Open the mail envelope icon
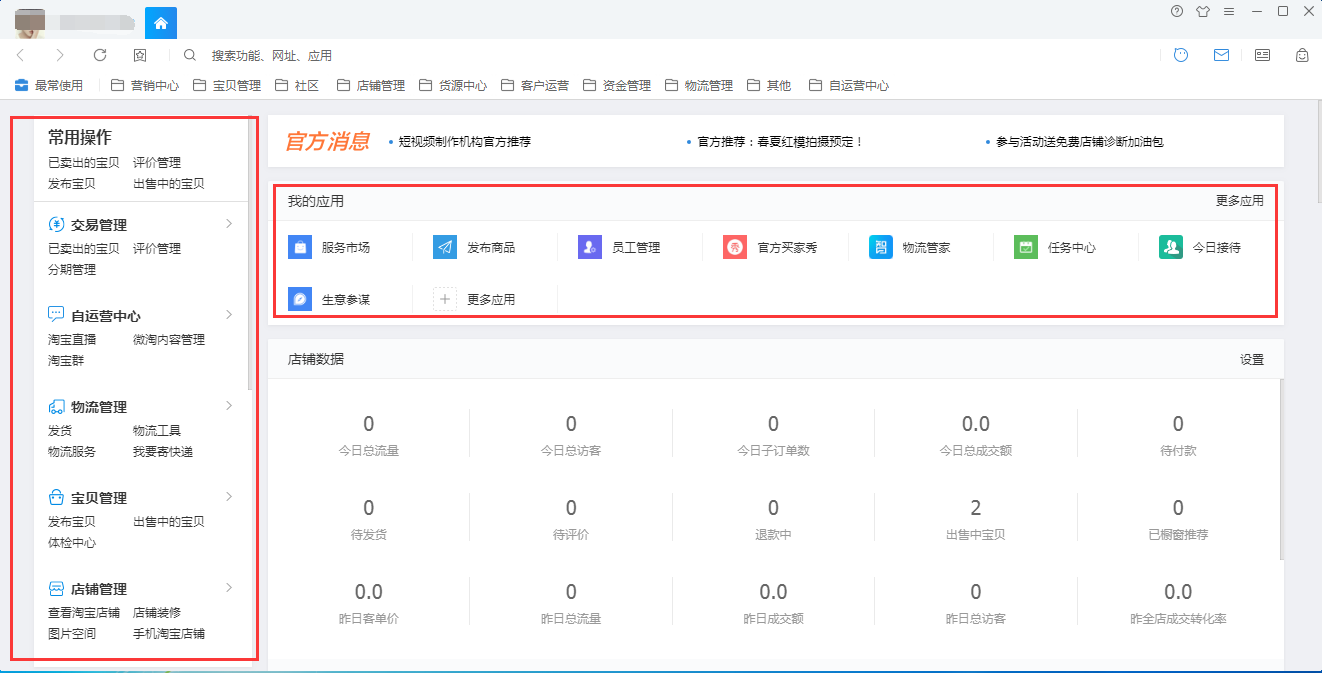Screen dimensions: 1322x673 pos(1221,56)
